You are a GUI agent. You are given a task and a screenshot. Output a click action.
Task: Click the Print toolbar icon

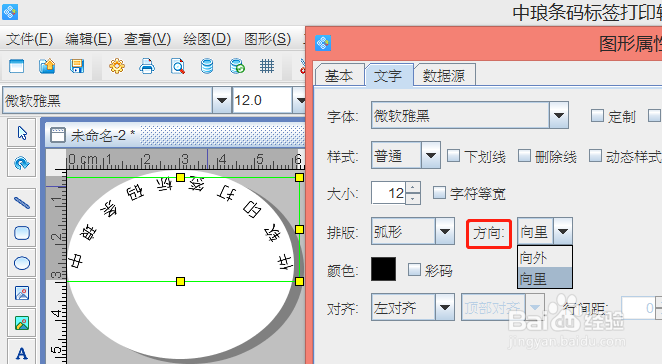coord(147,66)
